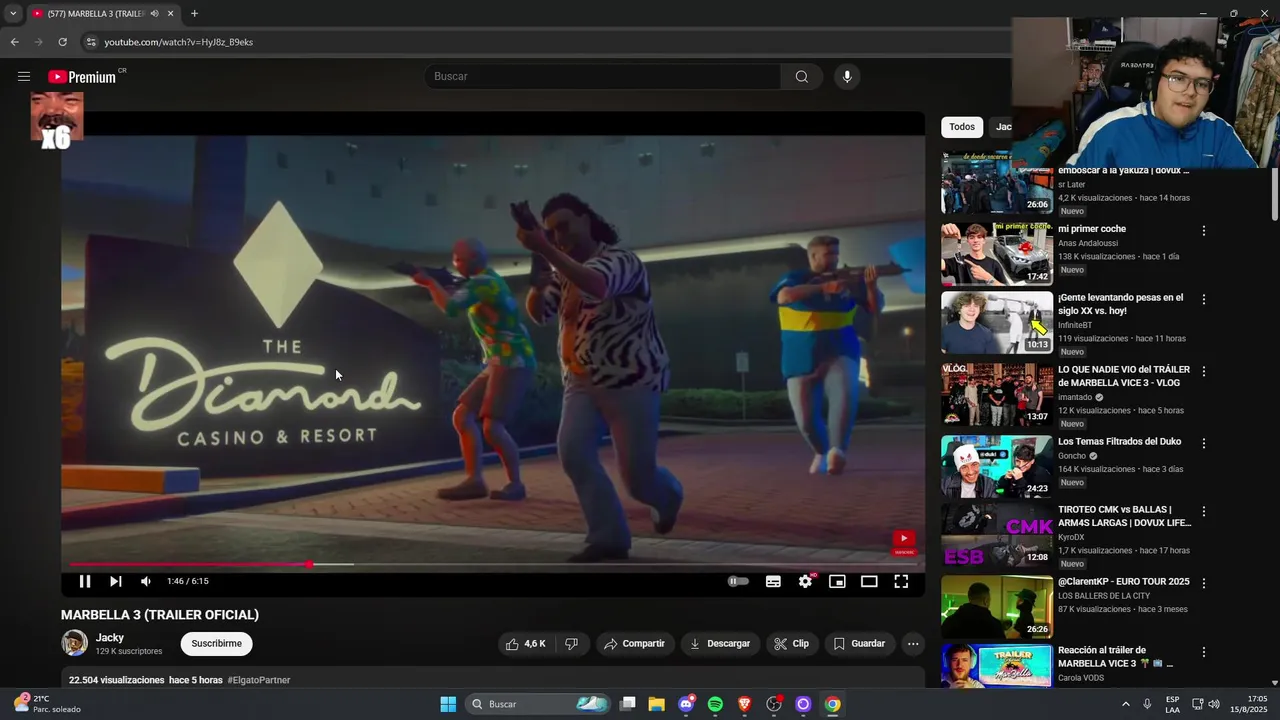The height and width of the screenshot is (720, 1280).
Task: Select the Todos filter chip
Action: [962, 127]
